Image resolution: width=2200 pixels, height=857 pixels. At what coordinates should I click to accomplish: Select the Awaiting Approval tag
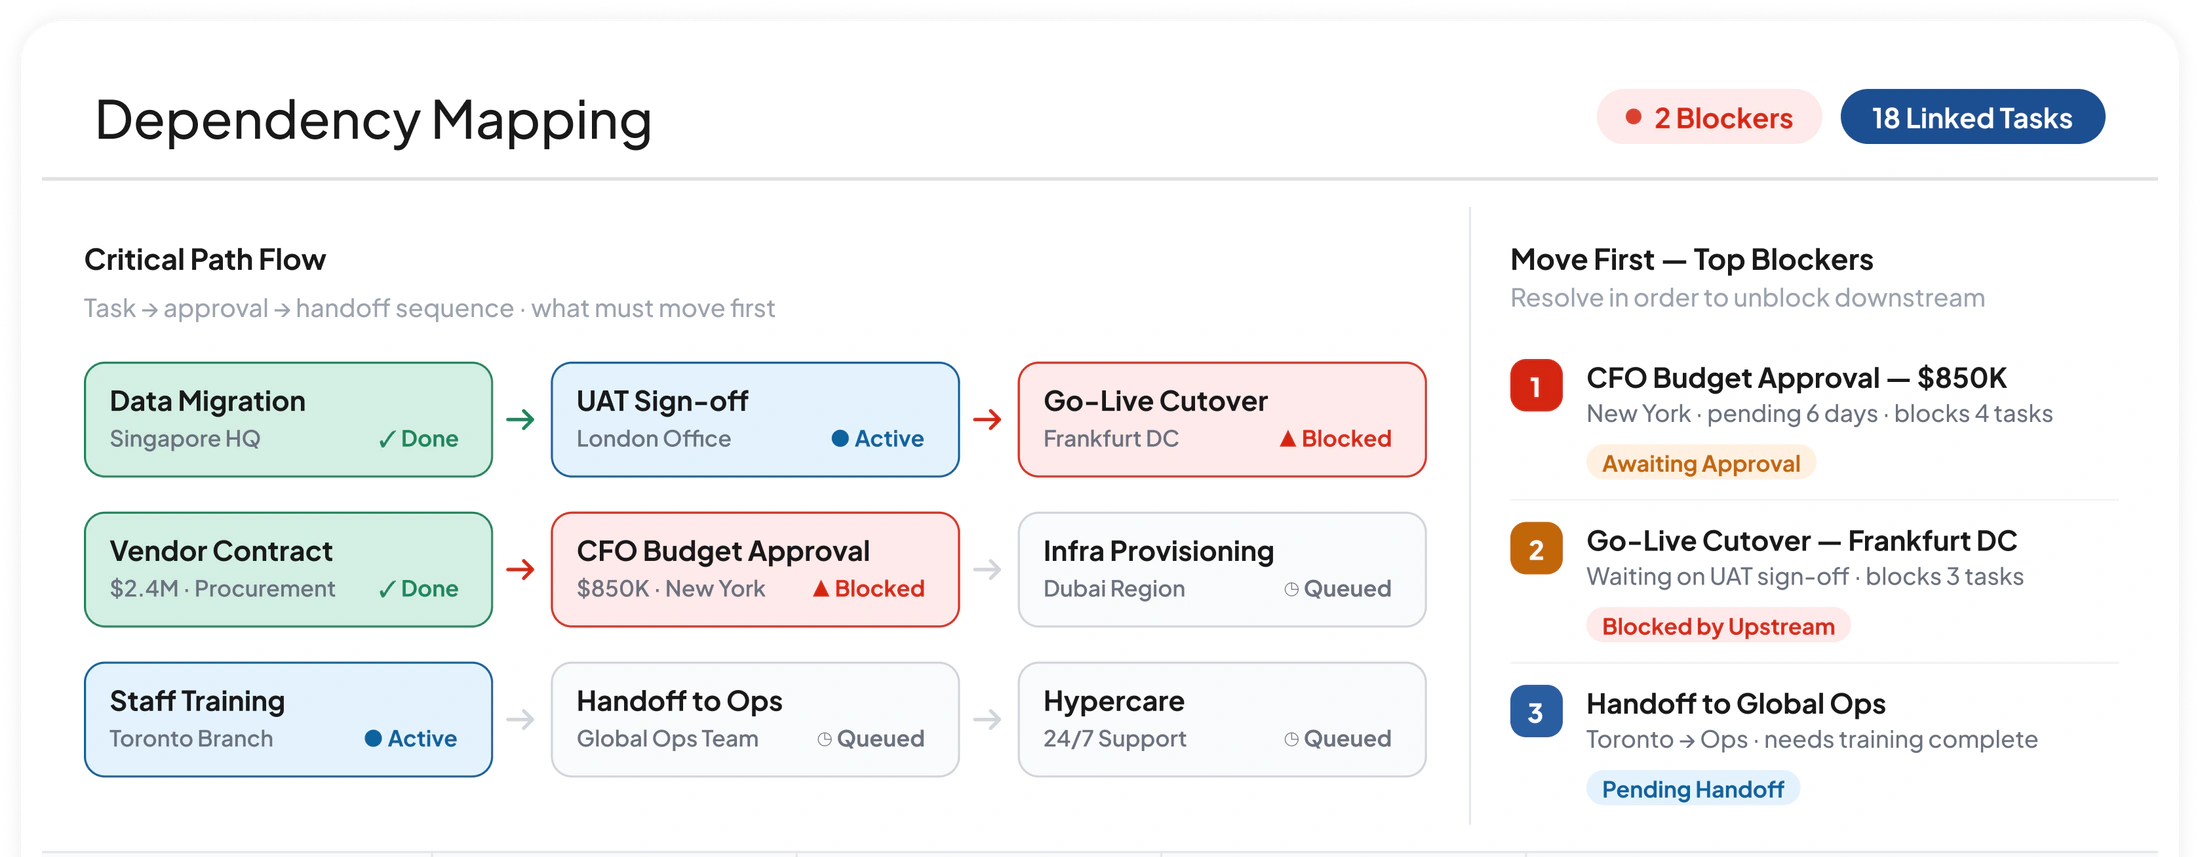pyautogui.click(x=1700, y=463)
